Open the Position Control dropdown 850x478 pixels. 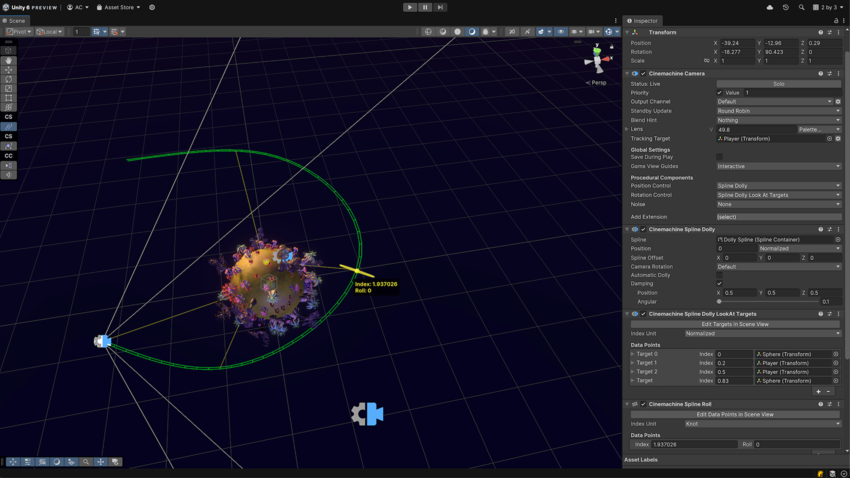pos(778,186)
